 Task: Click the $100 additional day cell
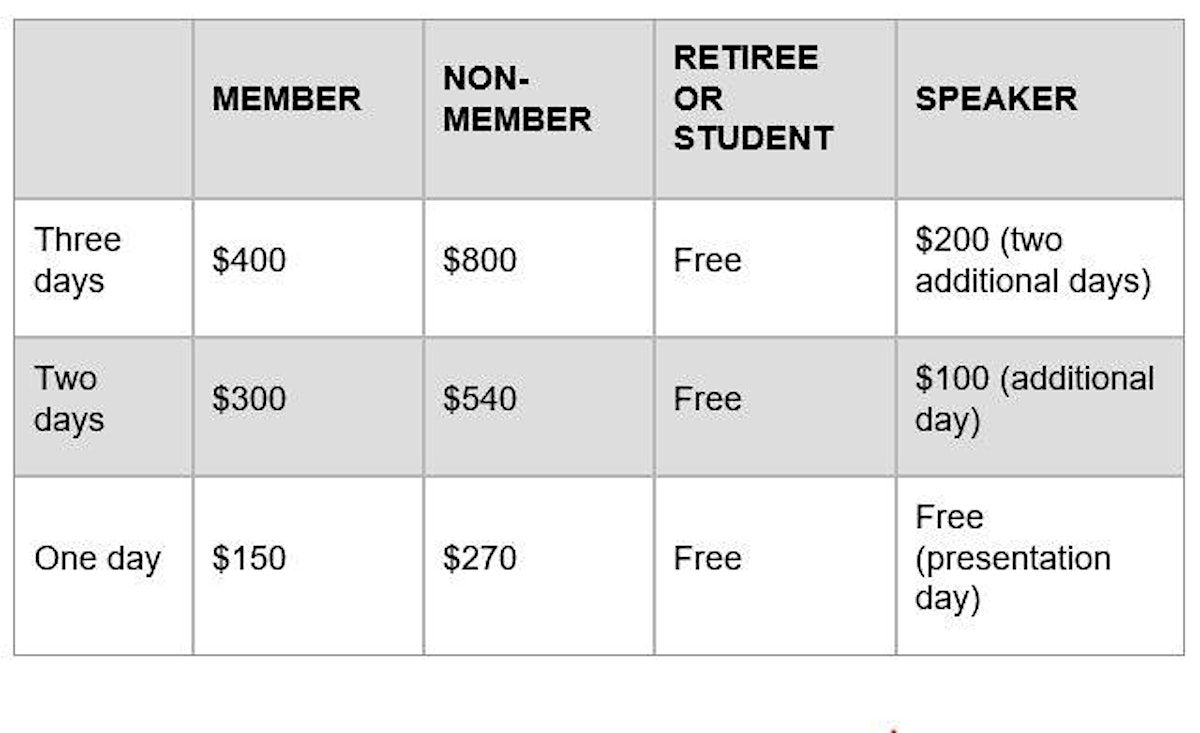[x=1034, y=399]
